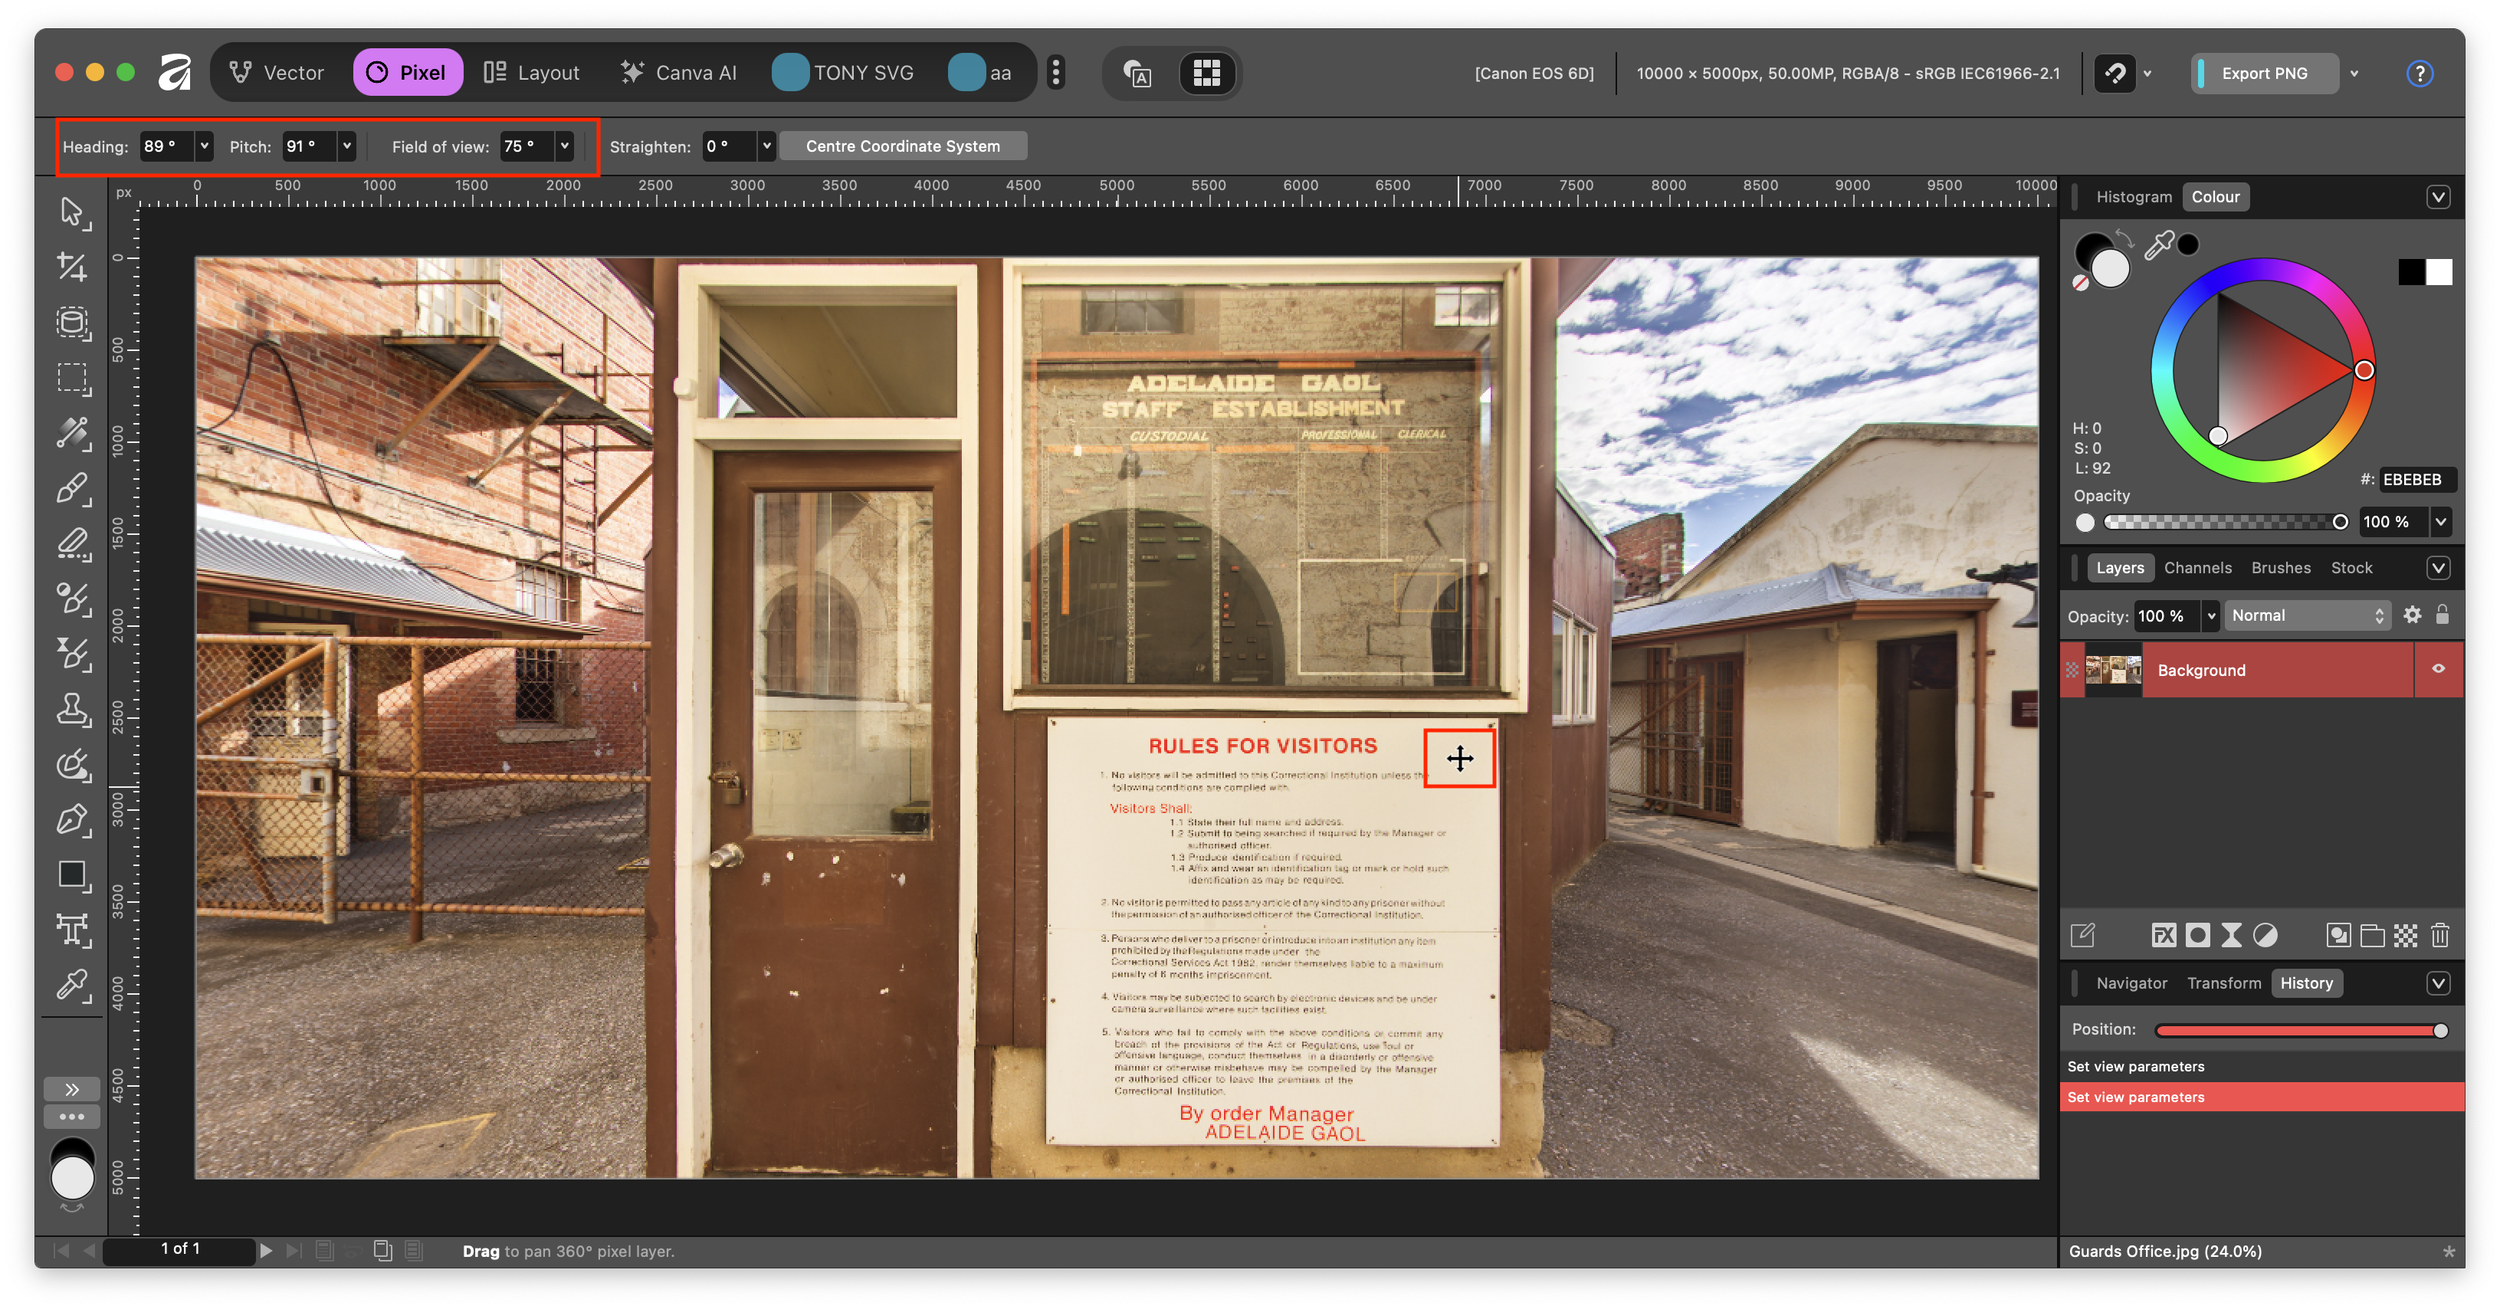Screen dimensions: 2500x1309
Task: Click Centre Coordinate System button
Action: tap(902, 146)
